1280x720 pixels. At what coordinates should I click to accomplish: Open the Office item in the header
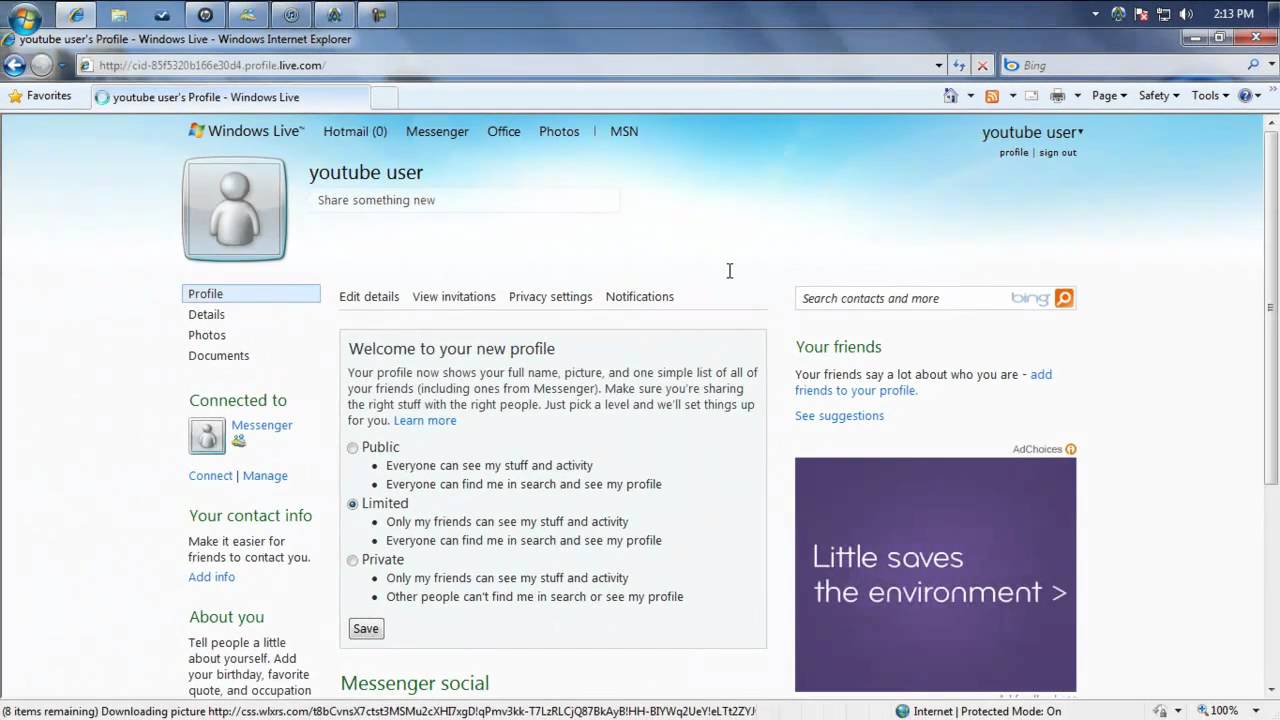pos(504,131)
